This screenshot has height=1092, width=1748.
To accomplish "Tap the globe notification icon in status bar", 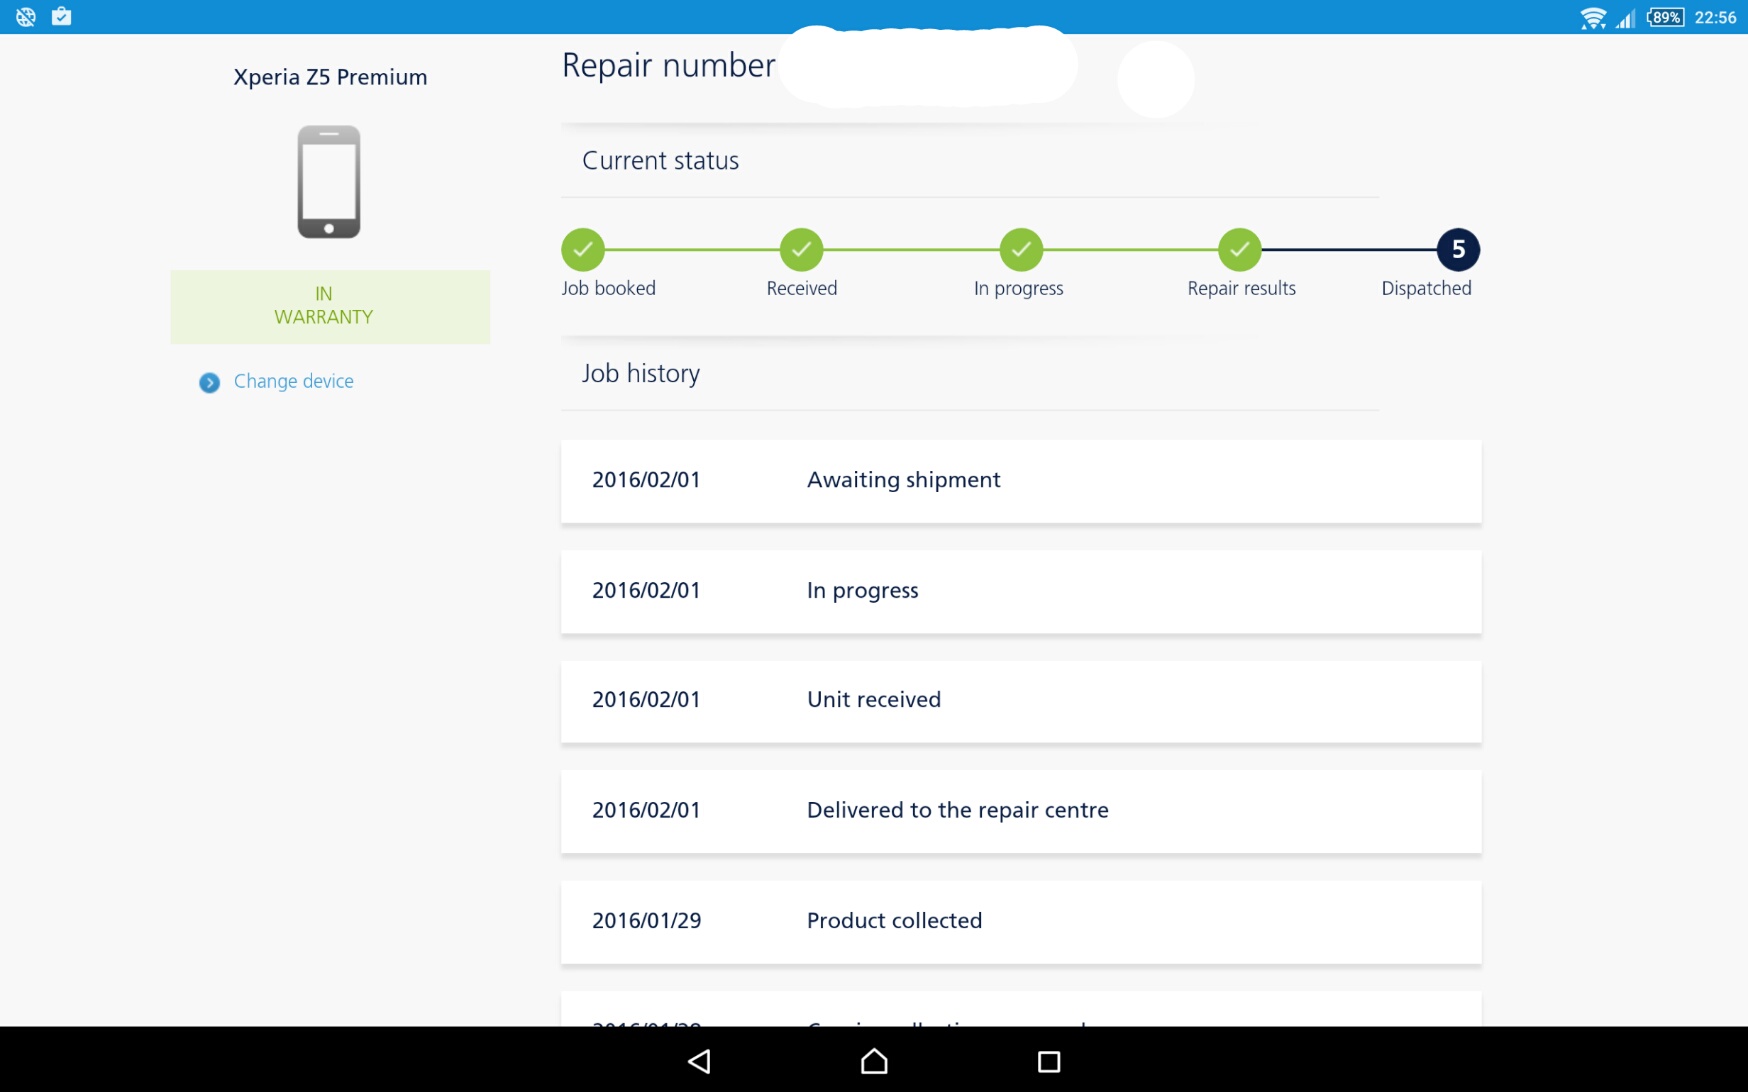I will coord(26,16).
